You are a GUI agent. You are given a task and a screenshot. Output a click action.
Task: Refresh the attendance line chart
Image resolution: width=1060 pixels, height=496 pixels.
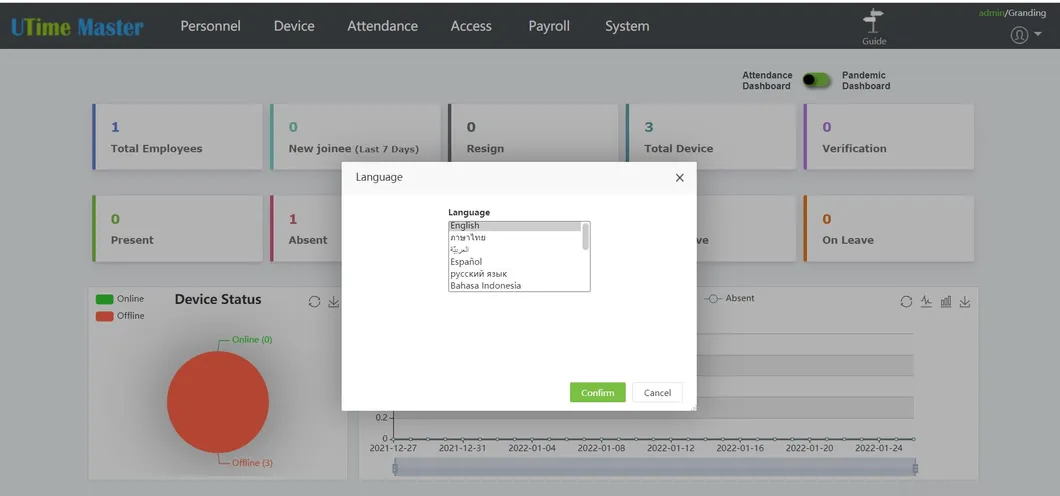point(906,302)
